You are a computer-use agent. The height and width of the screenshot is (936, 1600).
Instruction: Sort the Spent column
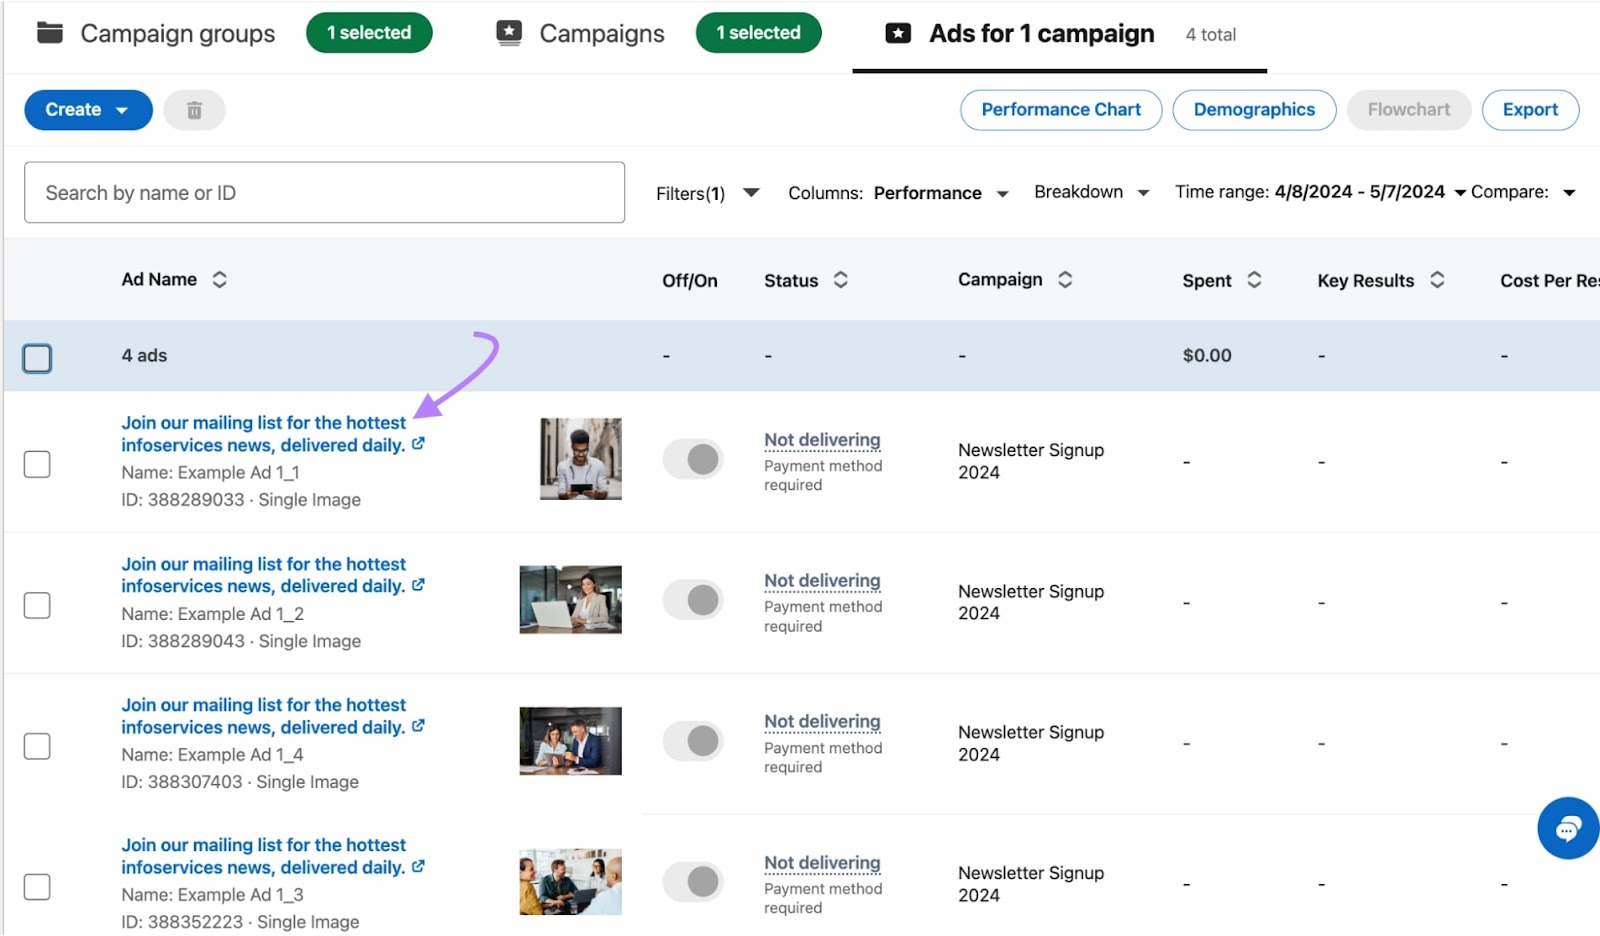[x=1253, y=280]
